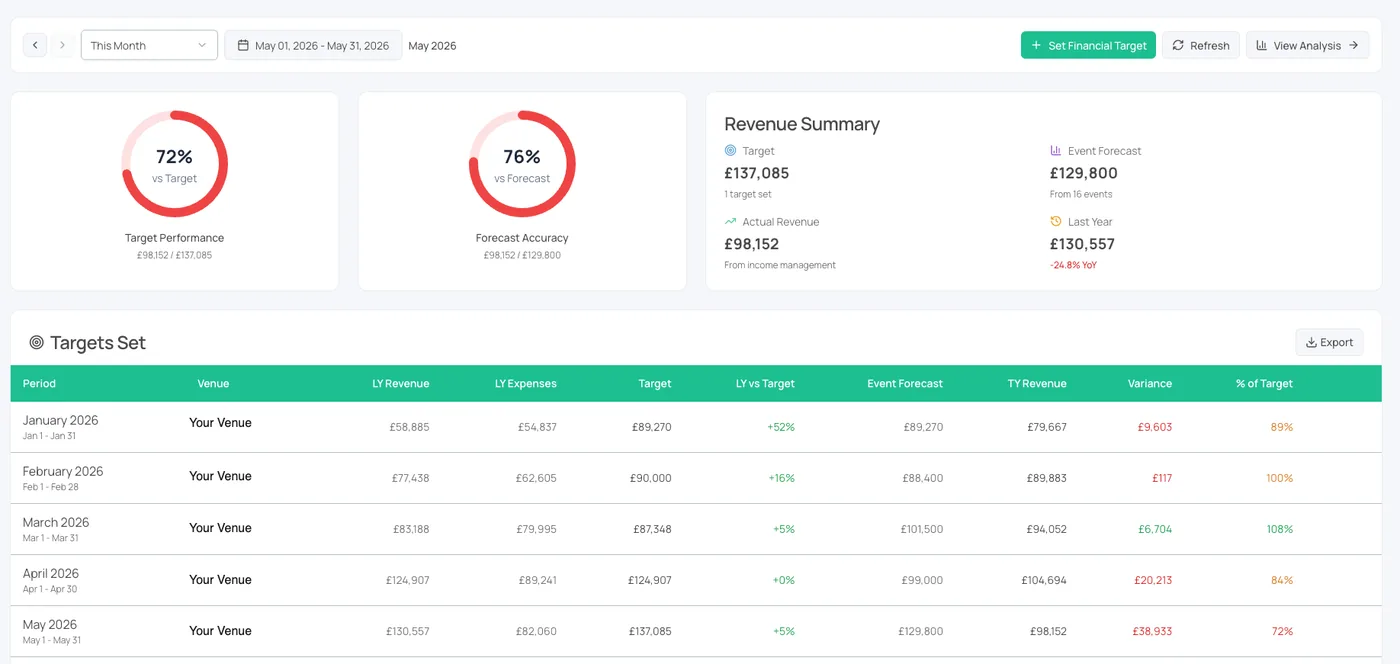Open the This Month period dropdown

(149, 45)
